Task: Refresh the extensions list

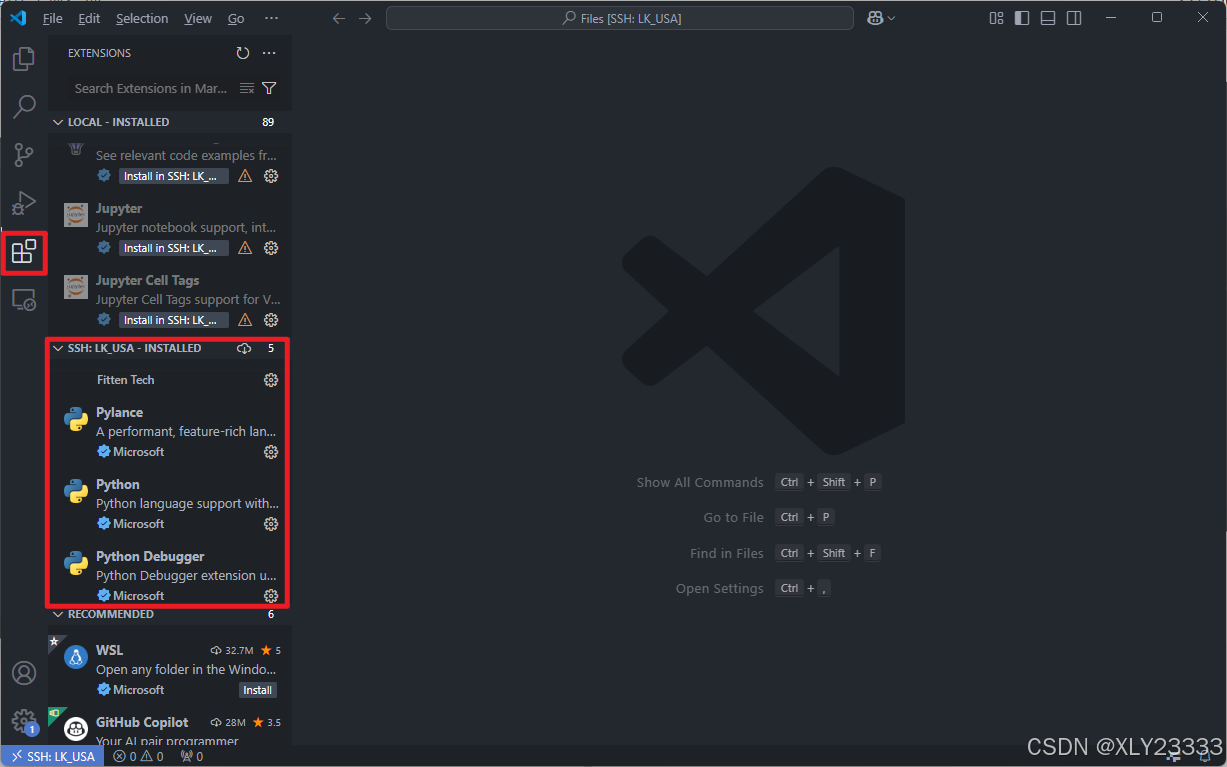Action: pos(243,53)
